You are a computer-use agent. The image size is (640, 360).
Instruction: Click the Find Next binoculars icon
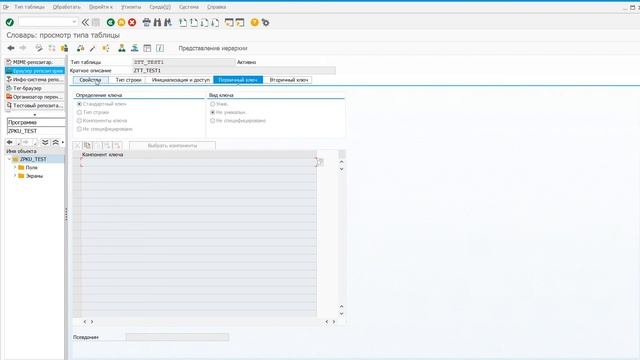(x=168, y=22)
